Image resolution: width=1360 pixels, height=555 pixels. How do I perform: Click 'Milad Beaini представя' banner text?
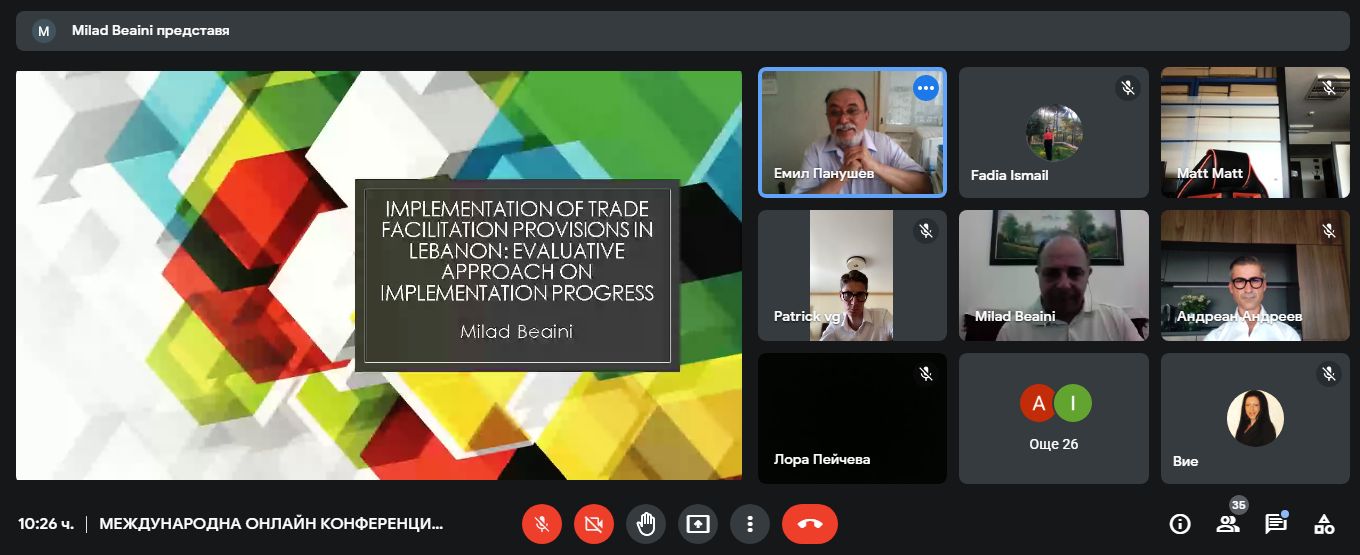151,31
